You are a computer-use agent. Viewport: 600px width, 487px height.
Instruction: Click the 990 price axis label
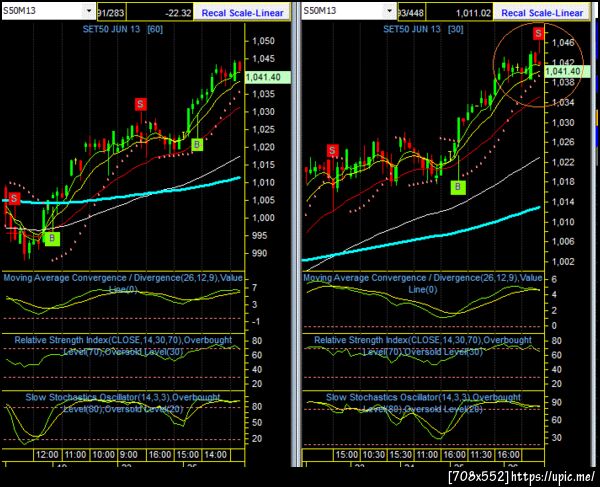[259, 253]
